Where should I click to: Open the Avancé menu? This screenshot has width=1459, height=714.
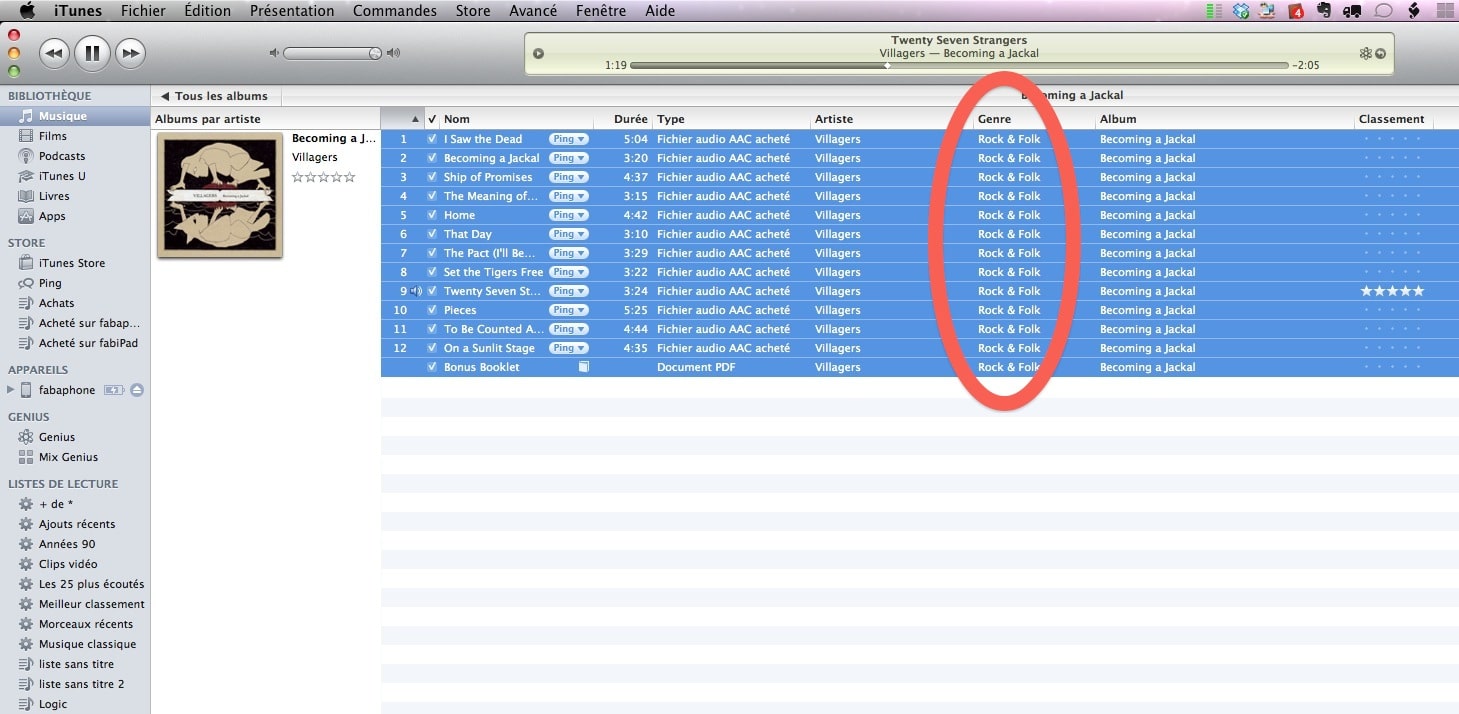point(533,11)
